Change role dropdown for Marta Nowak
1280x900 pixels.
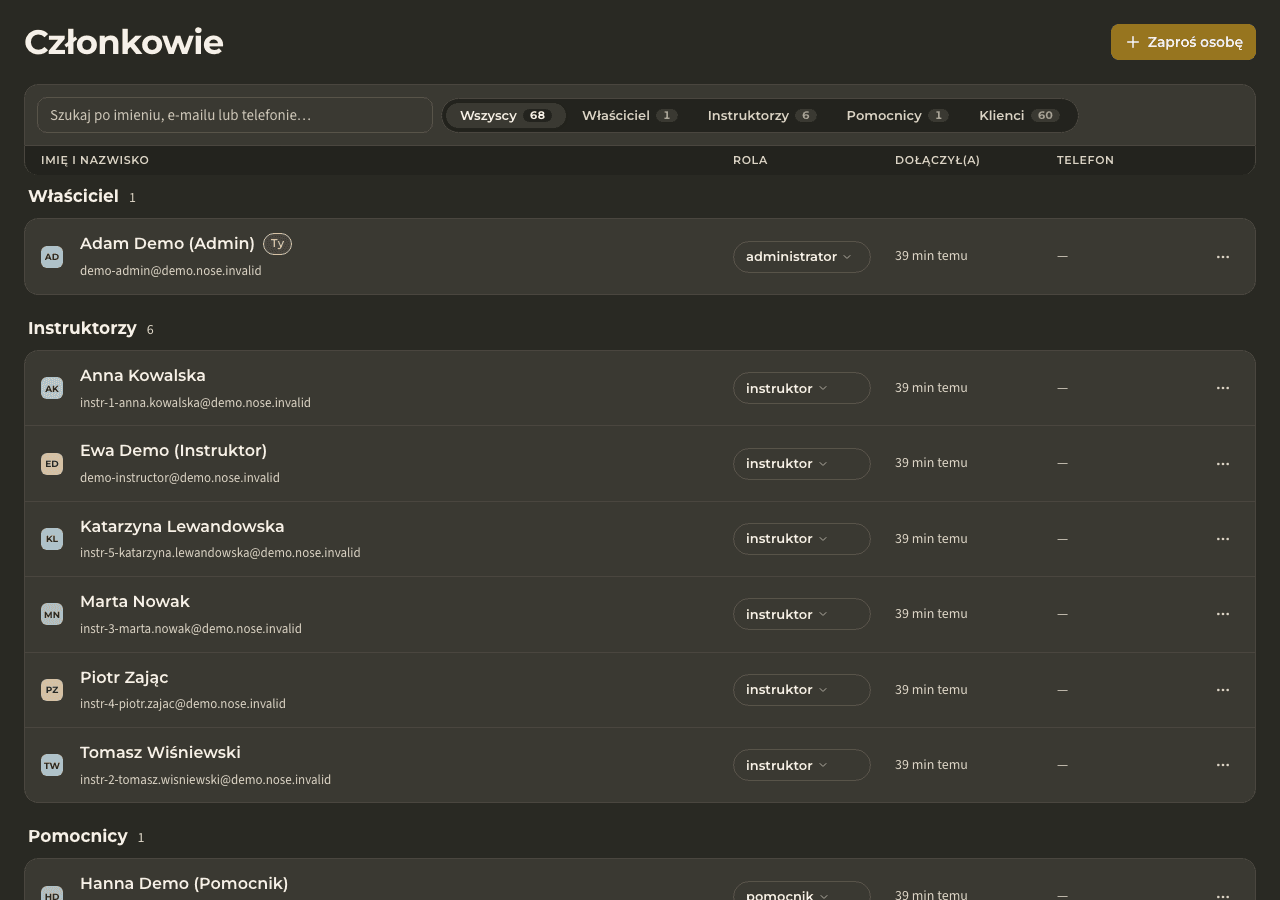point(802,614)
